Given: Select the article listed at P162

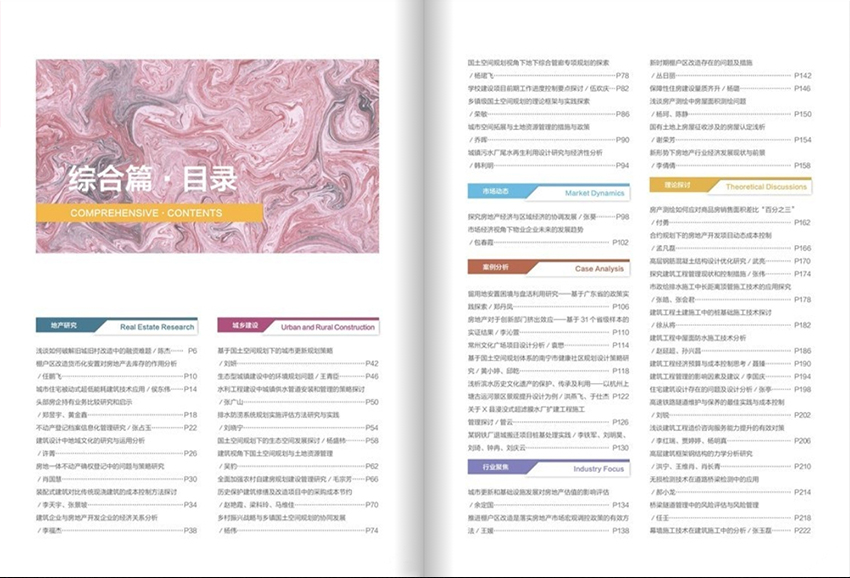Looking at the screenshot, I should point(802,222).
